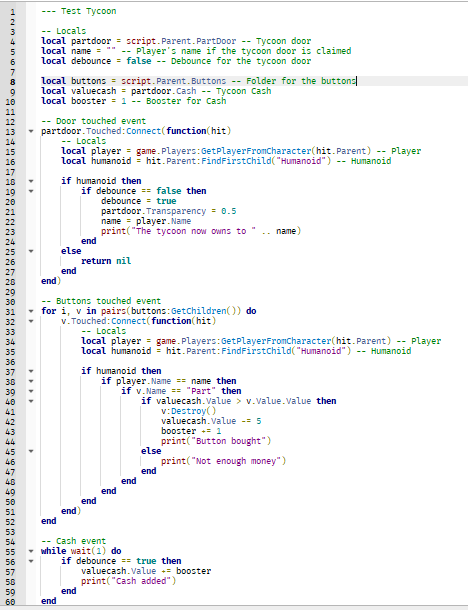Collapse the 'if v.Name == "Part"' block

31,391
